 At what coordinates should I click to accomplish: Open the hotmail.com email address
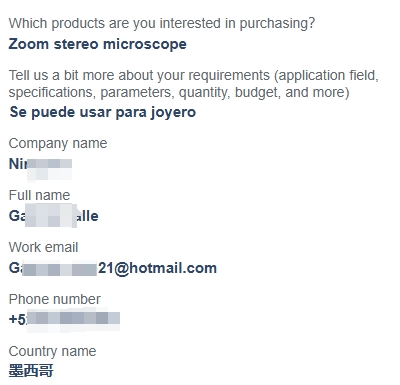point(113,268)
